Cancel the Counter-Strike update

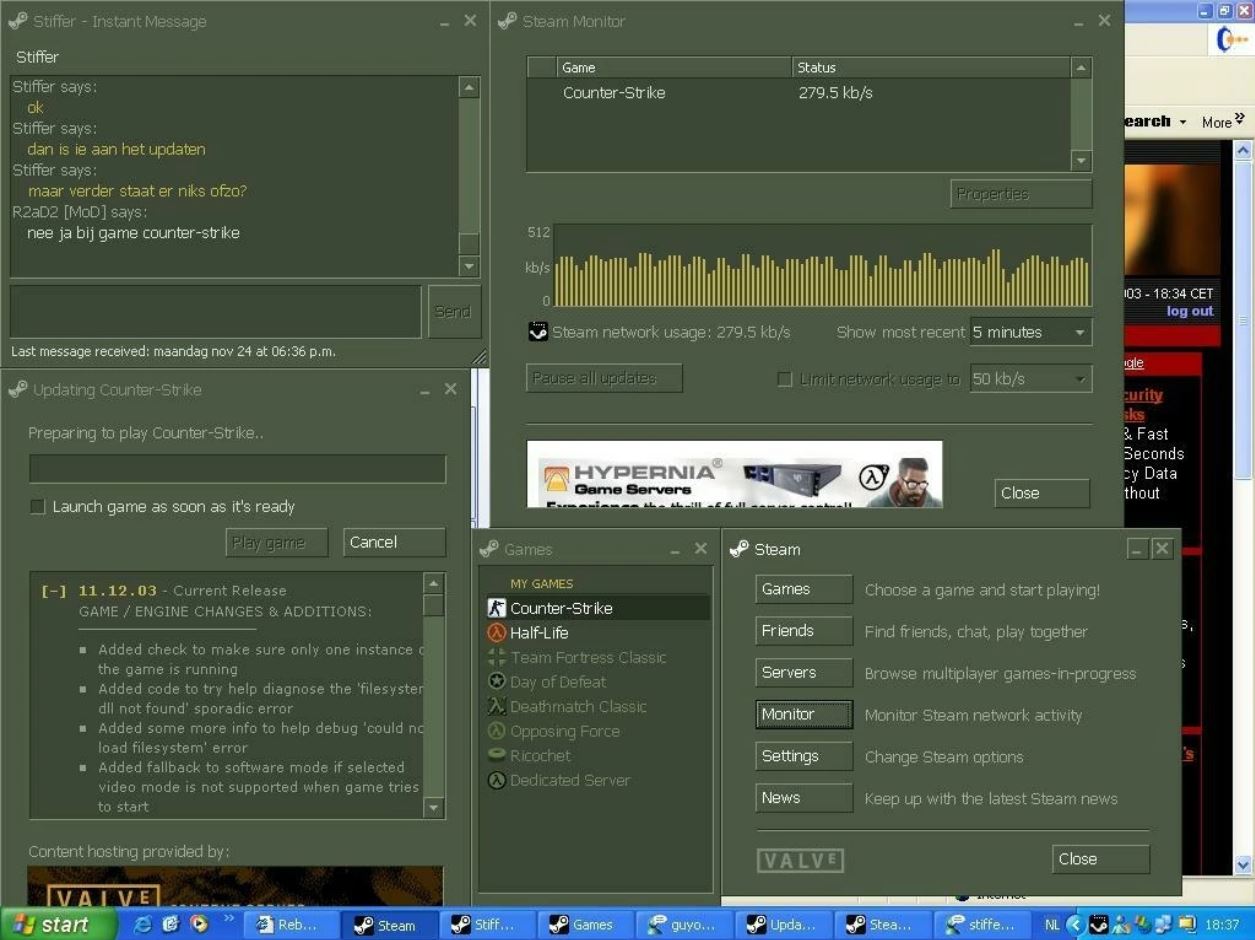(x=393, y=542)
